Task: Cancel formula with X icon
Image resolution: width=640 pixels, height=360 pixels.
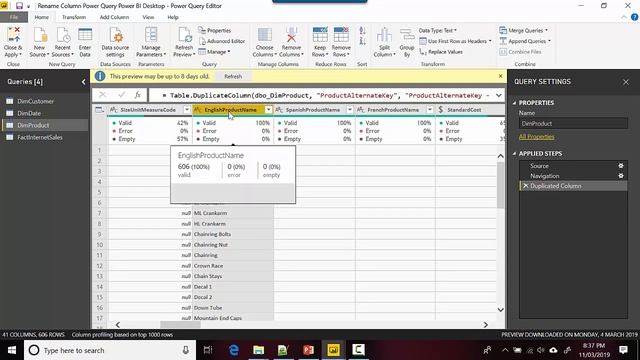Action: 102,95
